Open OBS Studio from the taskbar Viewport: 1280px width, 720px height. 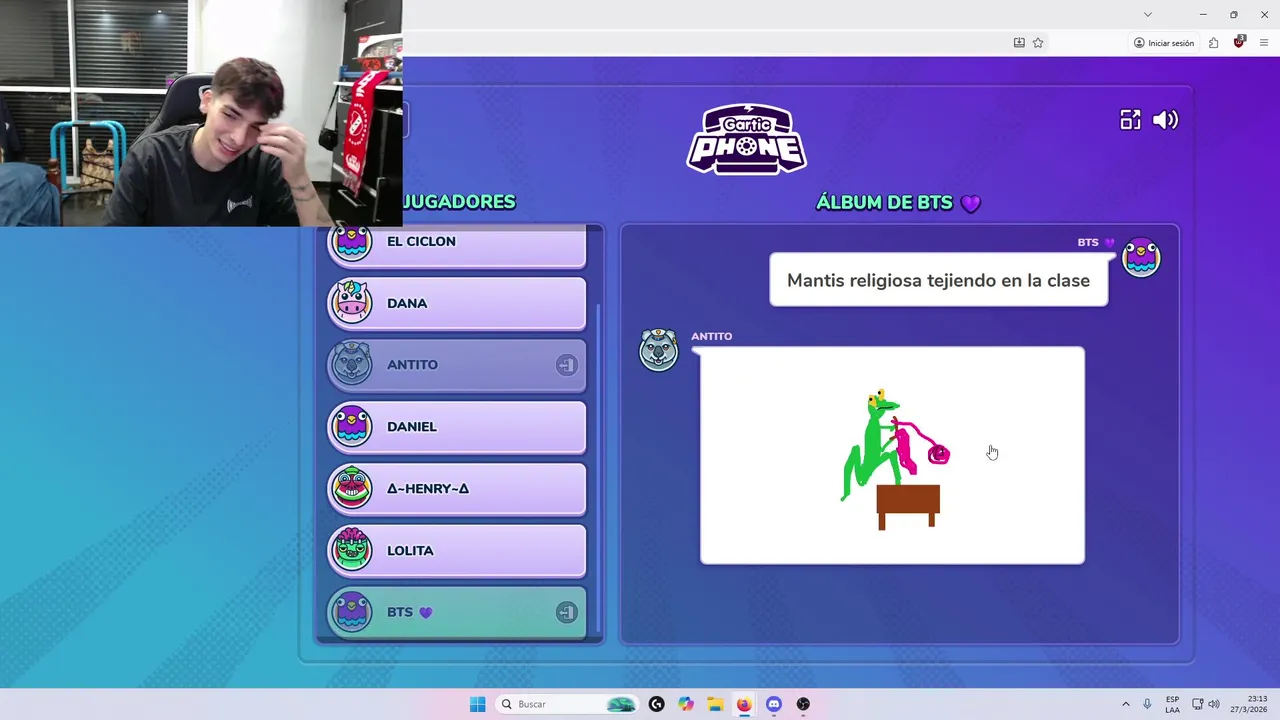click(803, 704)
